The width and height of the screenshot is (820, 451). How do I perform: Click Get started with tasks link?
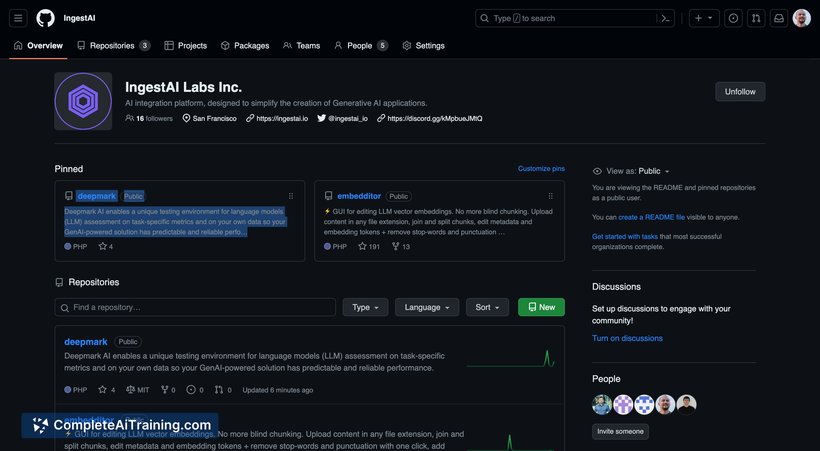624,236
